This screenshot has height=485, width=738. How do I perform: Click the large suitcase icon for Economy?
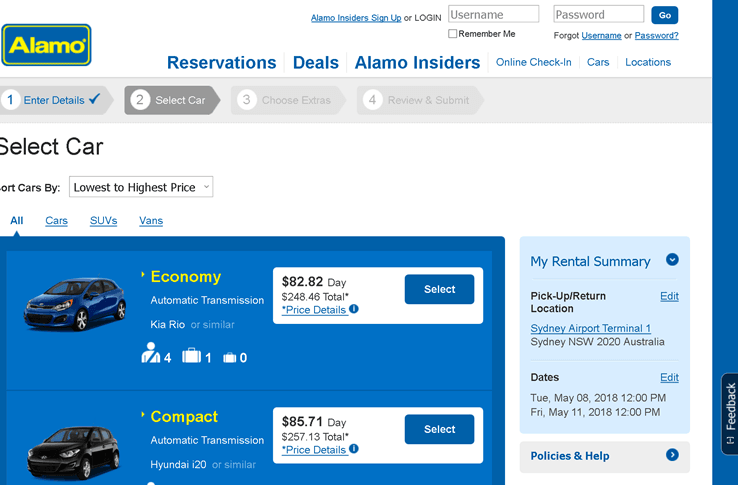click(x=191, y=355)
